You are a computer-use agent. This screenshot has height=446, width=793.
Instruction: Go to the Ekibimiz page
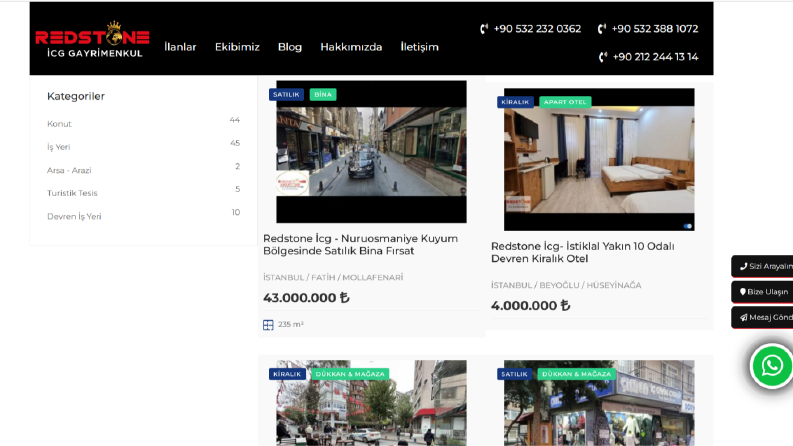(237, 47)
